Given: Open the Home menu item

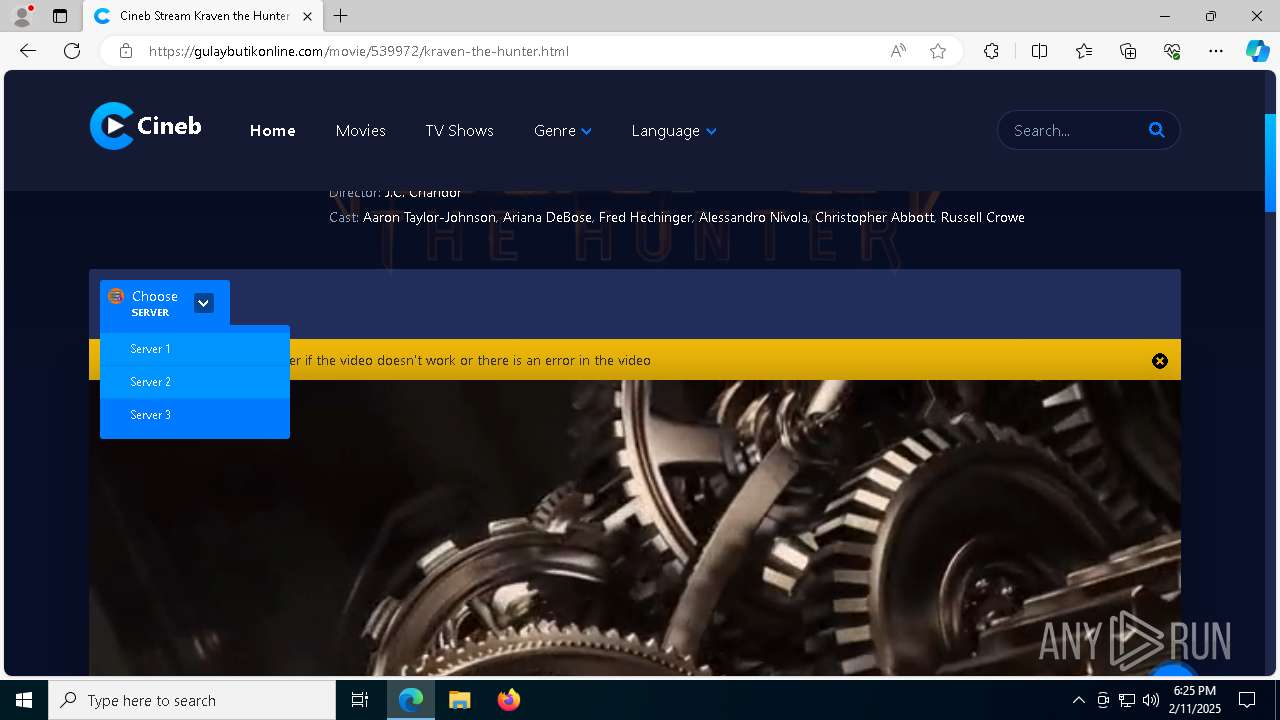Looking at the screenshot, I should point(272,131).
